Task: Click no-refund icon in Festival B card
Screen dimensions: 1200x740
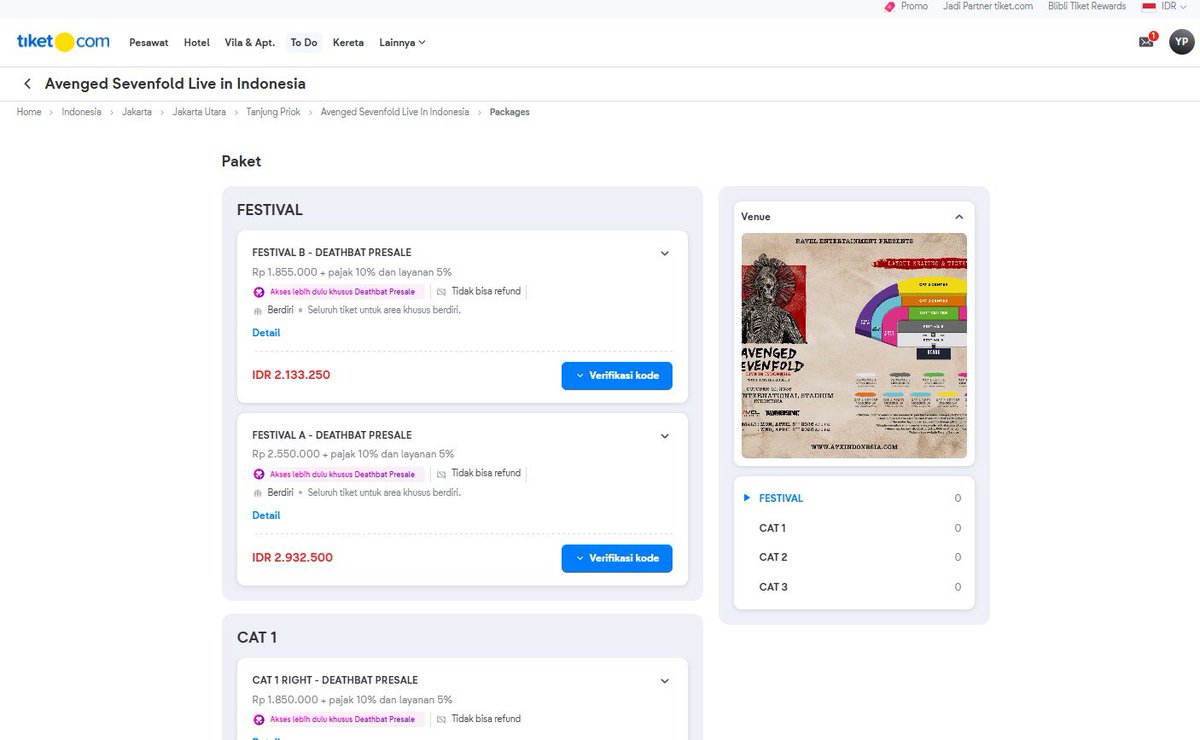Action: 441,292
